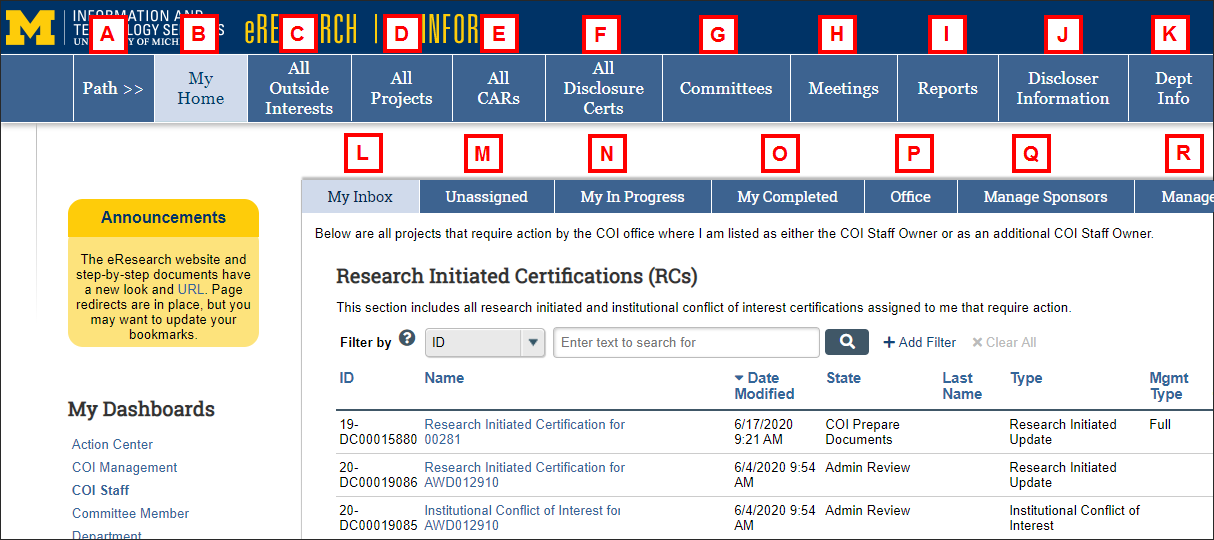Viewport: 1214px width, 540px height.
Task: Open All CARs in navigation bar
Action: click(x=499, y=88)
